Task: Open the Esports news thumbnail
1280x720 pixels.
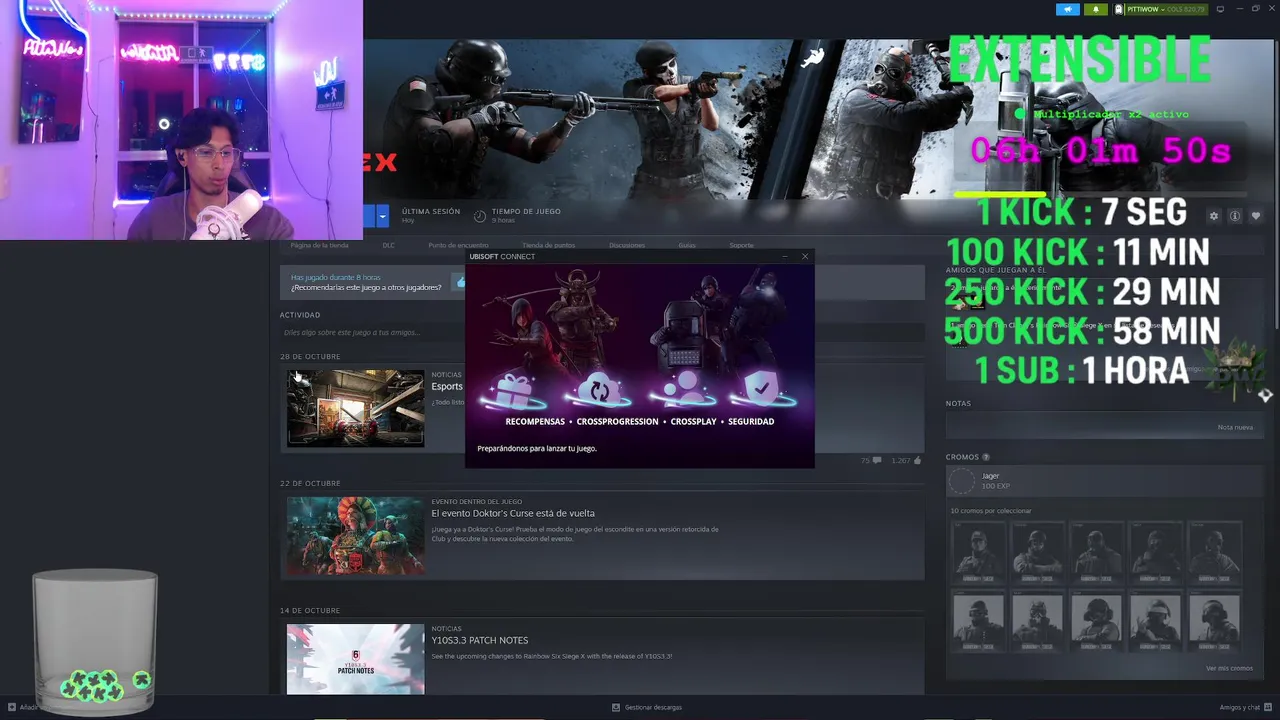Action: pos(355,408)
